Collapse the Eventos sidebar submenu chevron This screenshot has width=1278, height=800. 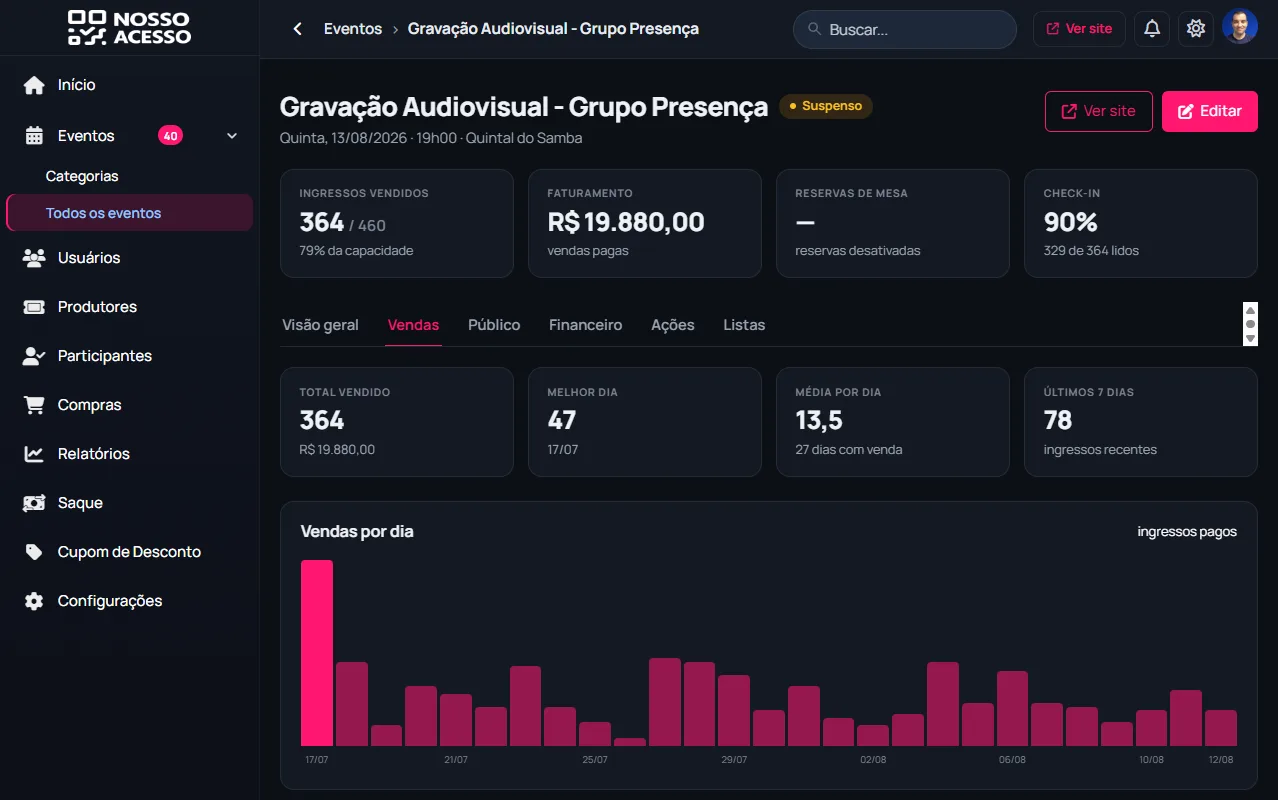pyautogui.click(x=232, y=136)
